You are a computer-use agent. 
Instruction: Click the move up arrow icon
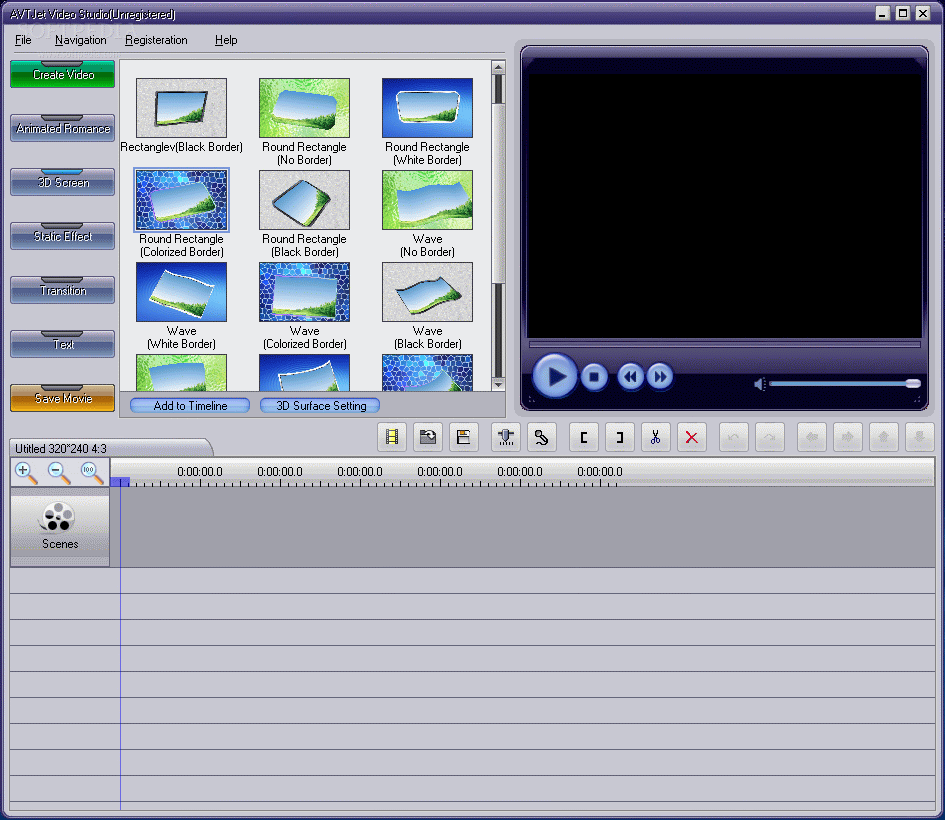pyautogui.click(x=884, y=437)
